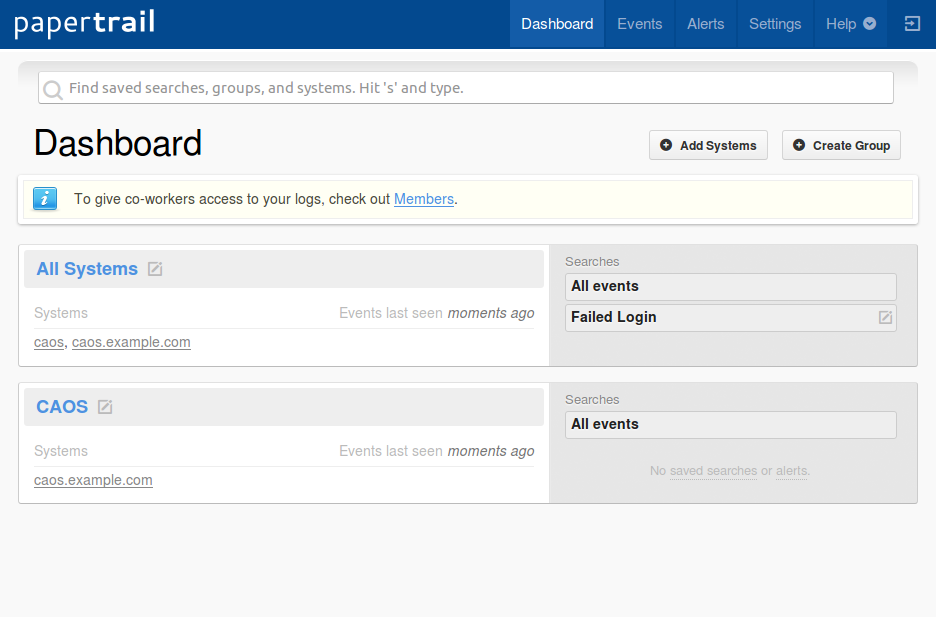Select the Failed Login saved search
The image size is (936, 617).
pyautogui.click(x=614, y=317)
